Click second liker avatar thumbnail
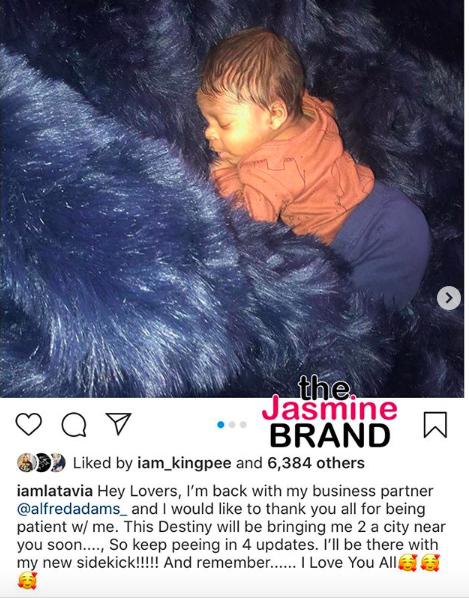 click(42, 463)
